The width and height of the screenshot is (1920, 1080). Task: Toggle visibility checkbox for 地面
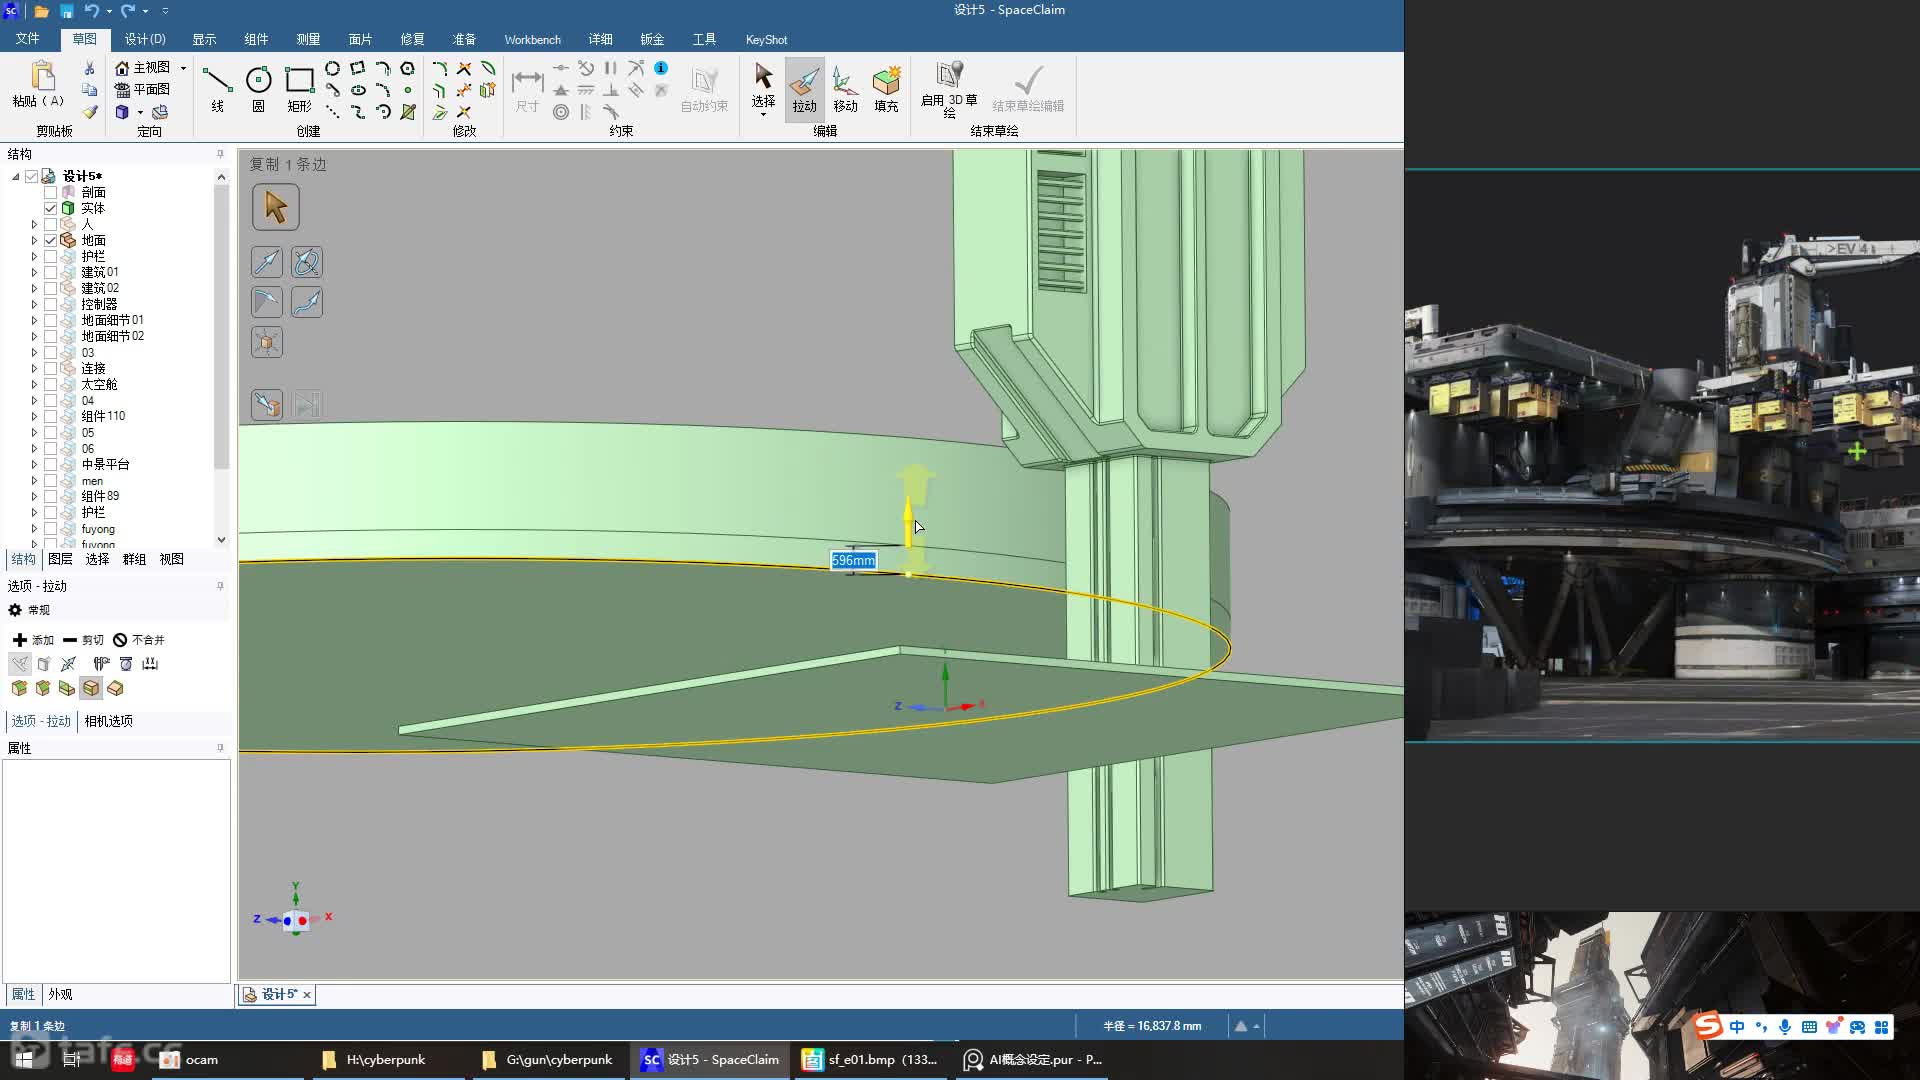[x=50, y=240]
